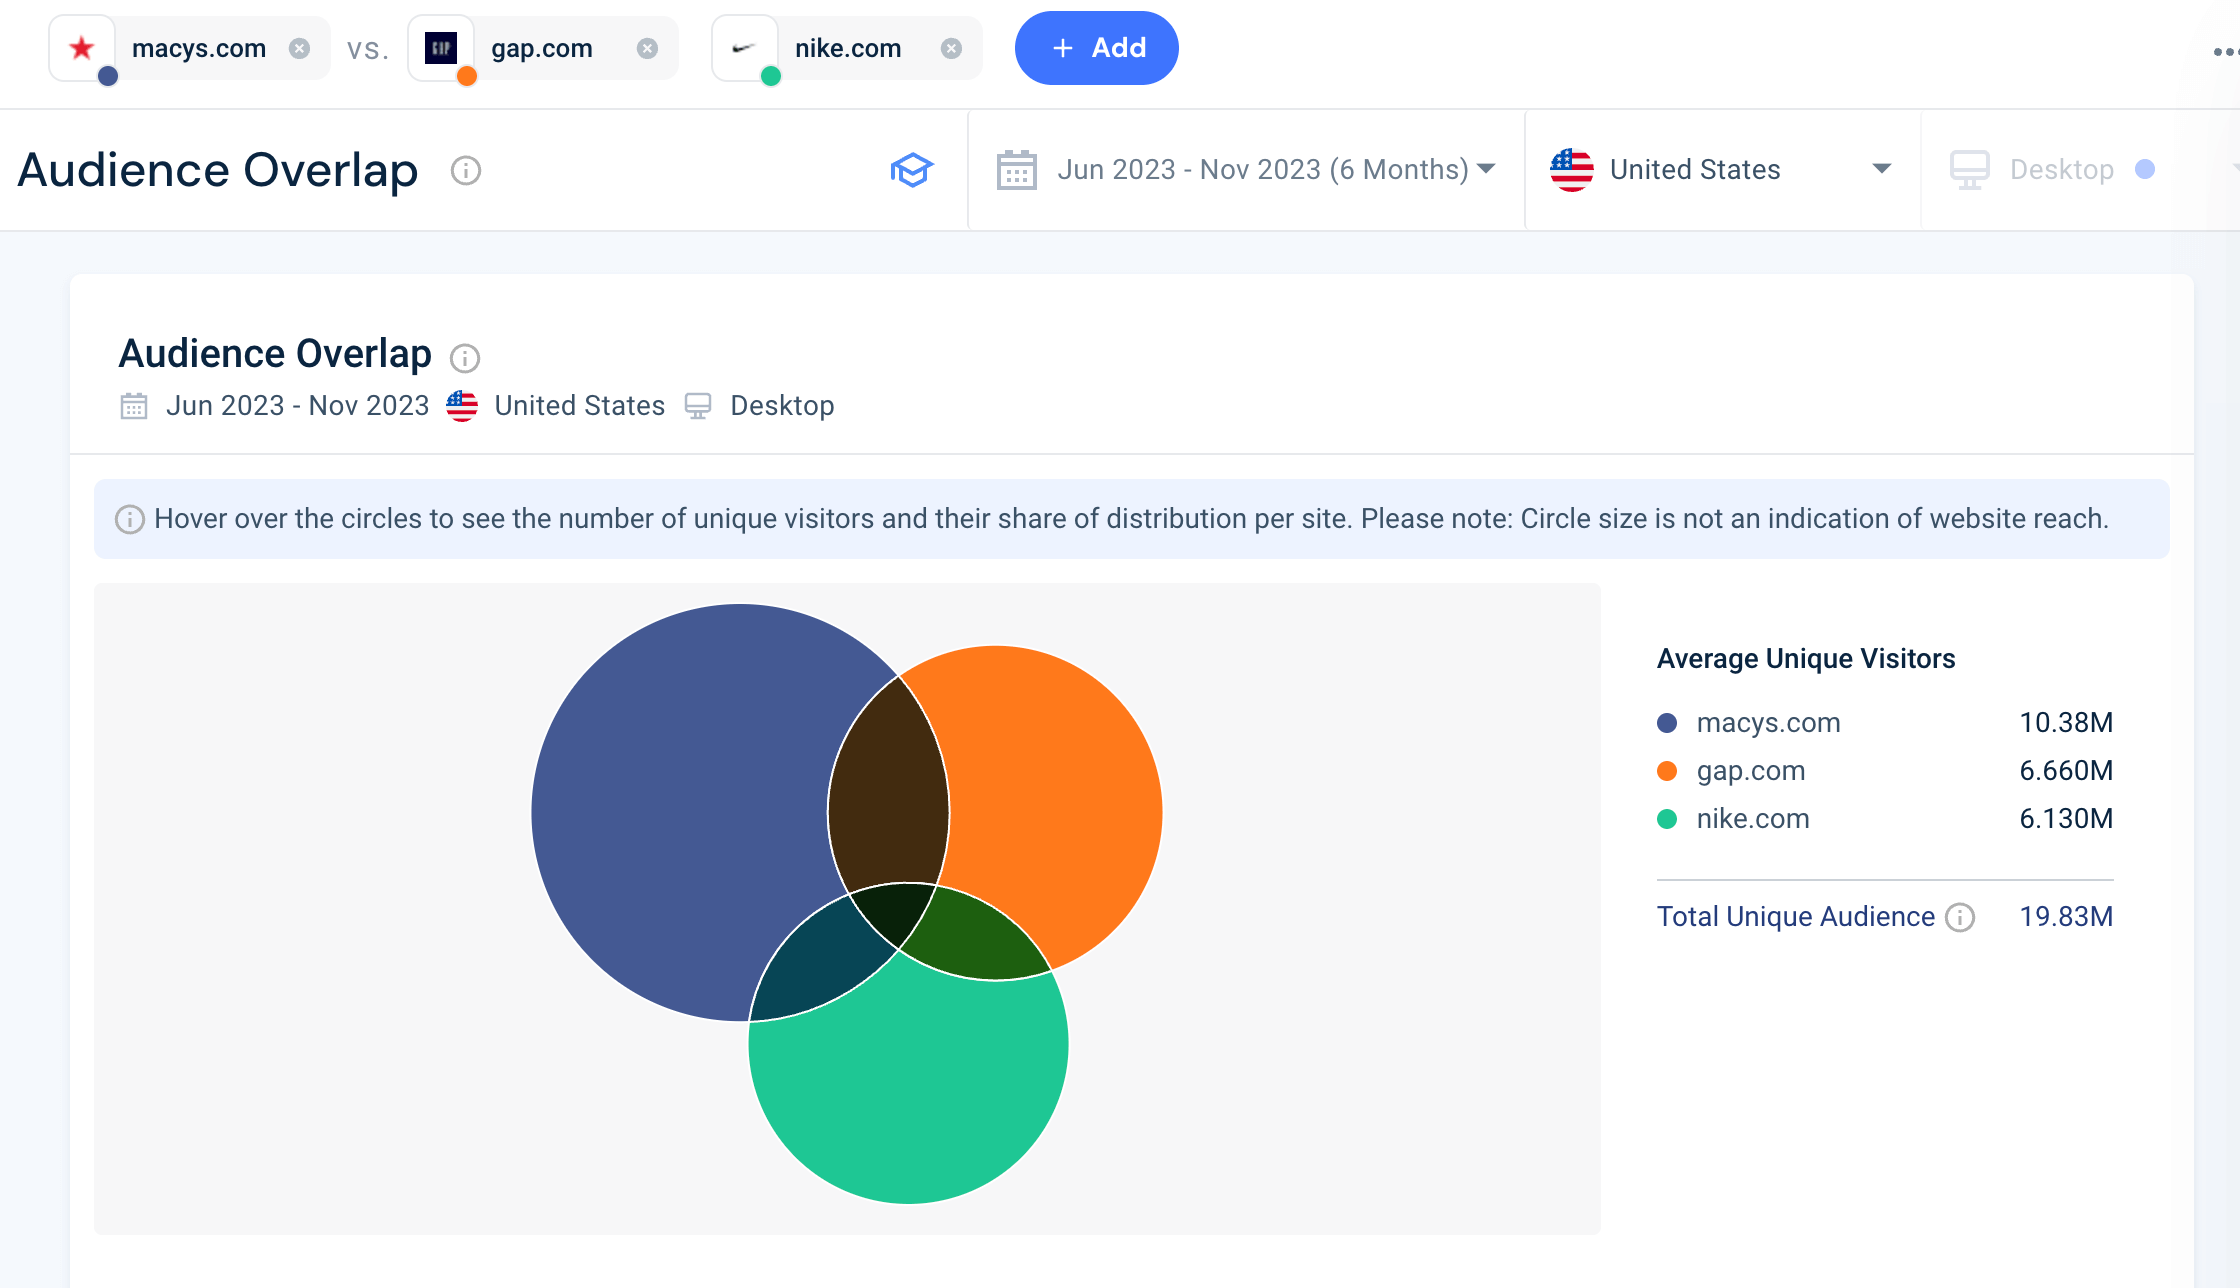Click the Total Unique Audience label
Viewport: 2240px width, 1288px height.
[x=1796, y=917]
